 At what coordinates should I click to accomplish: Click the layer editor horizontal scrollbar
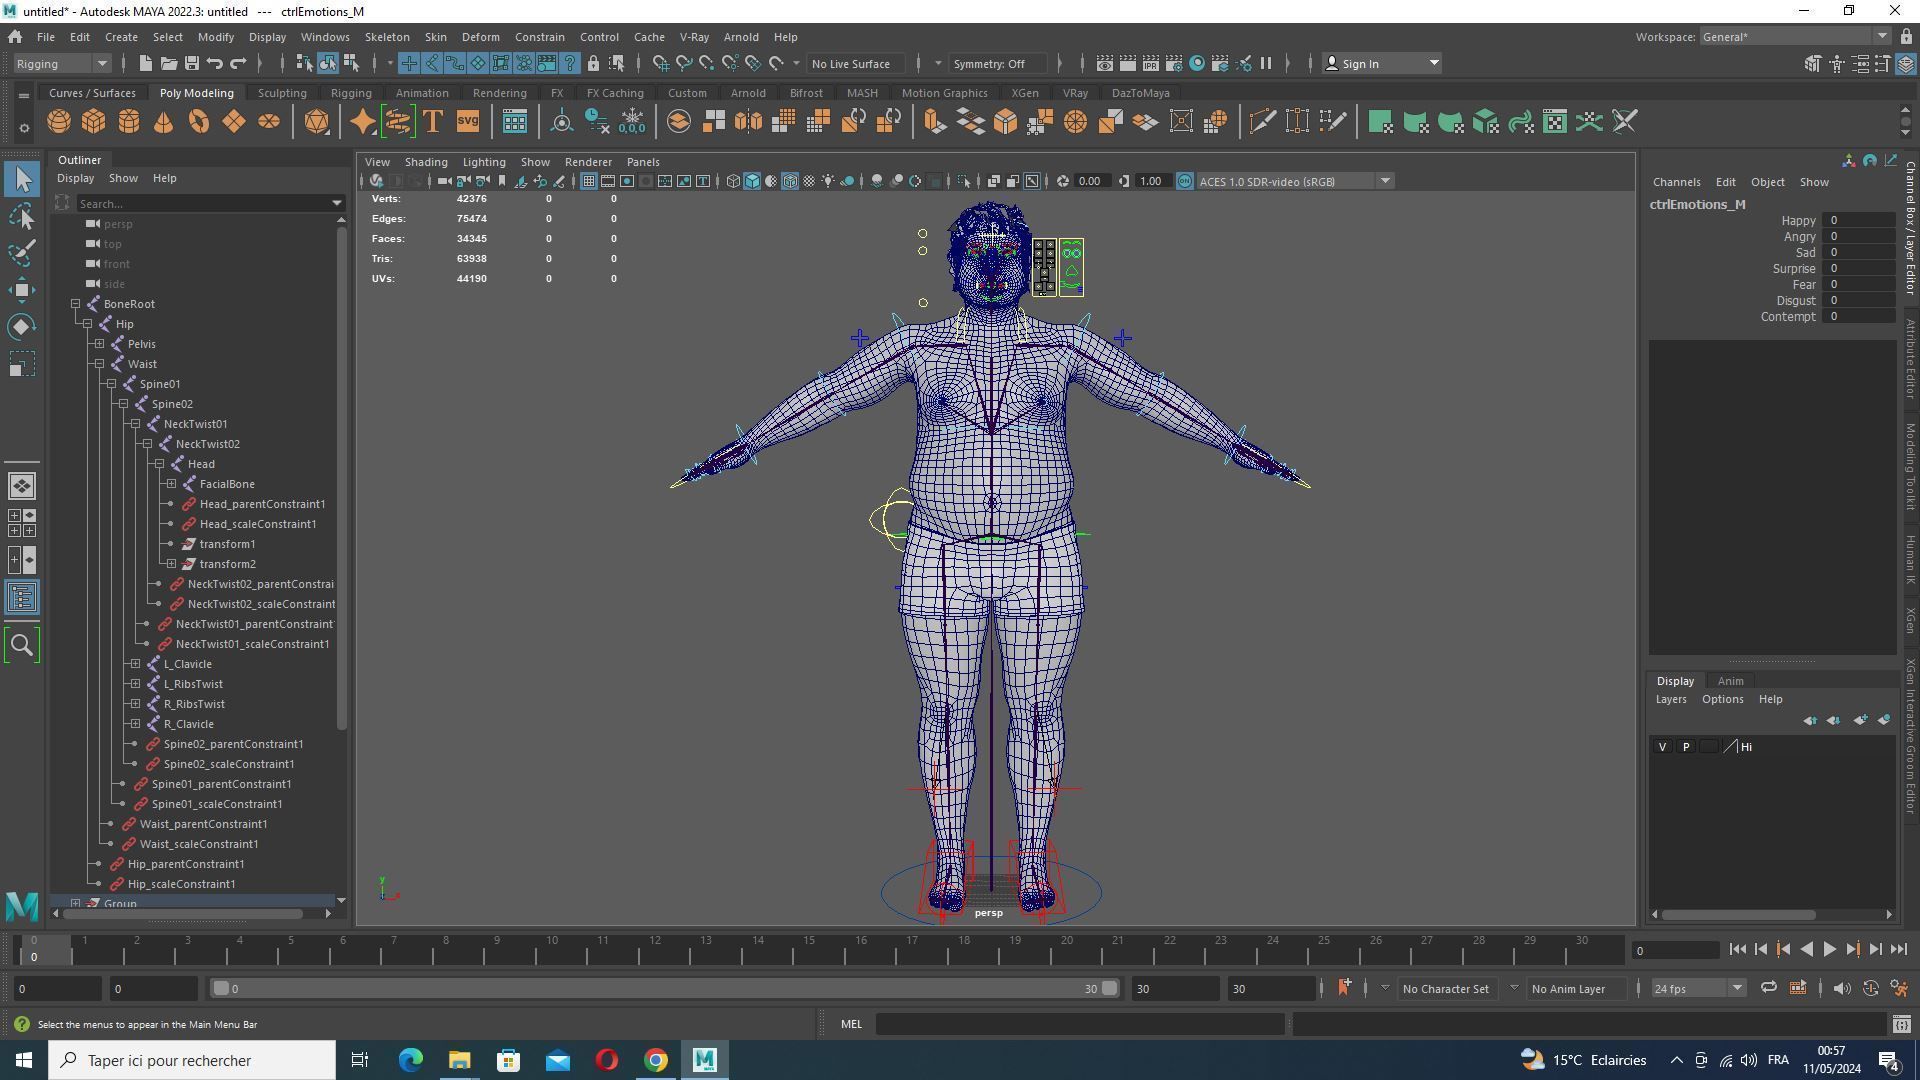coord(1738,915)
